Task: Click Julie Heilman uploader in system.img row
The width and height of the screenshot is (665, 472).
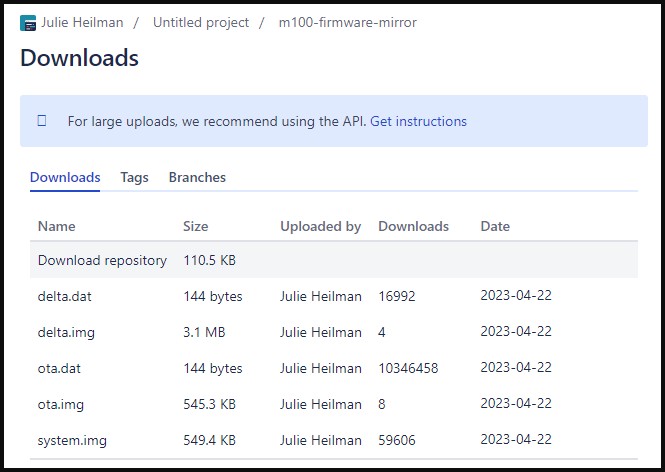Action: [x=320, y=440]
